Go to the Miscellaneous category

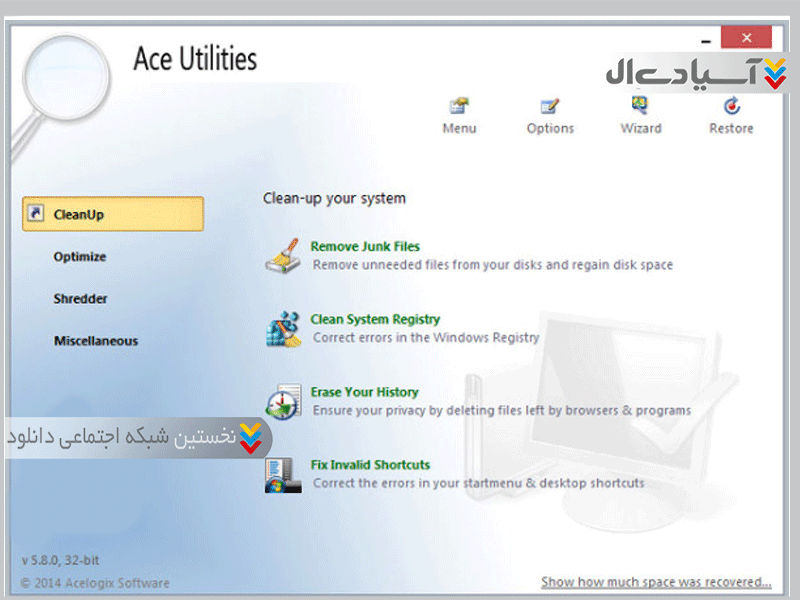pos(96,341)
